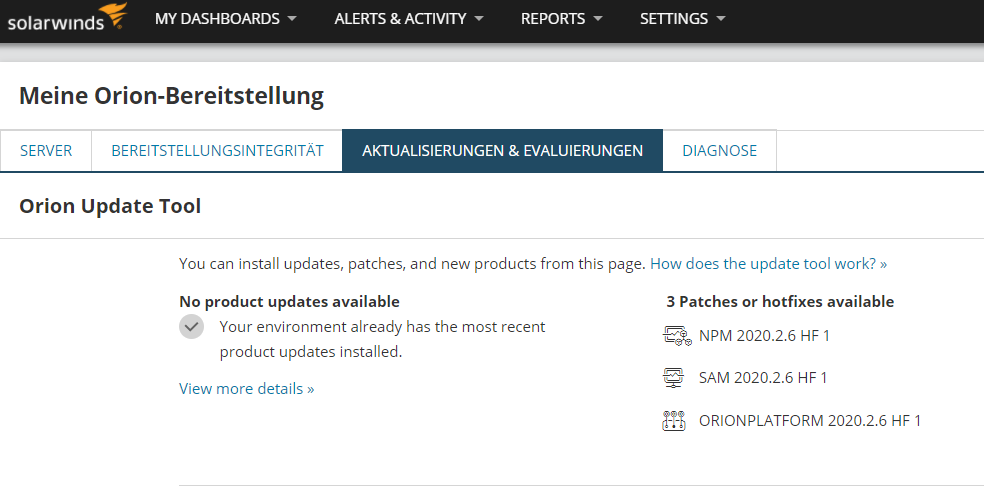The image size is (984, 496).
Task: Open the My Dashboards menu
Action: (x=225, y=19)
